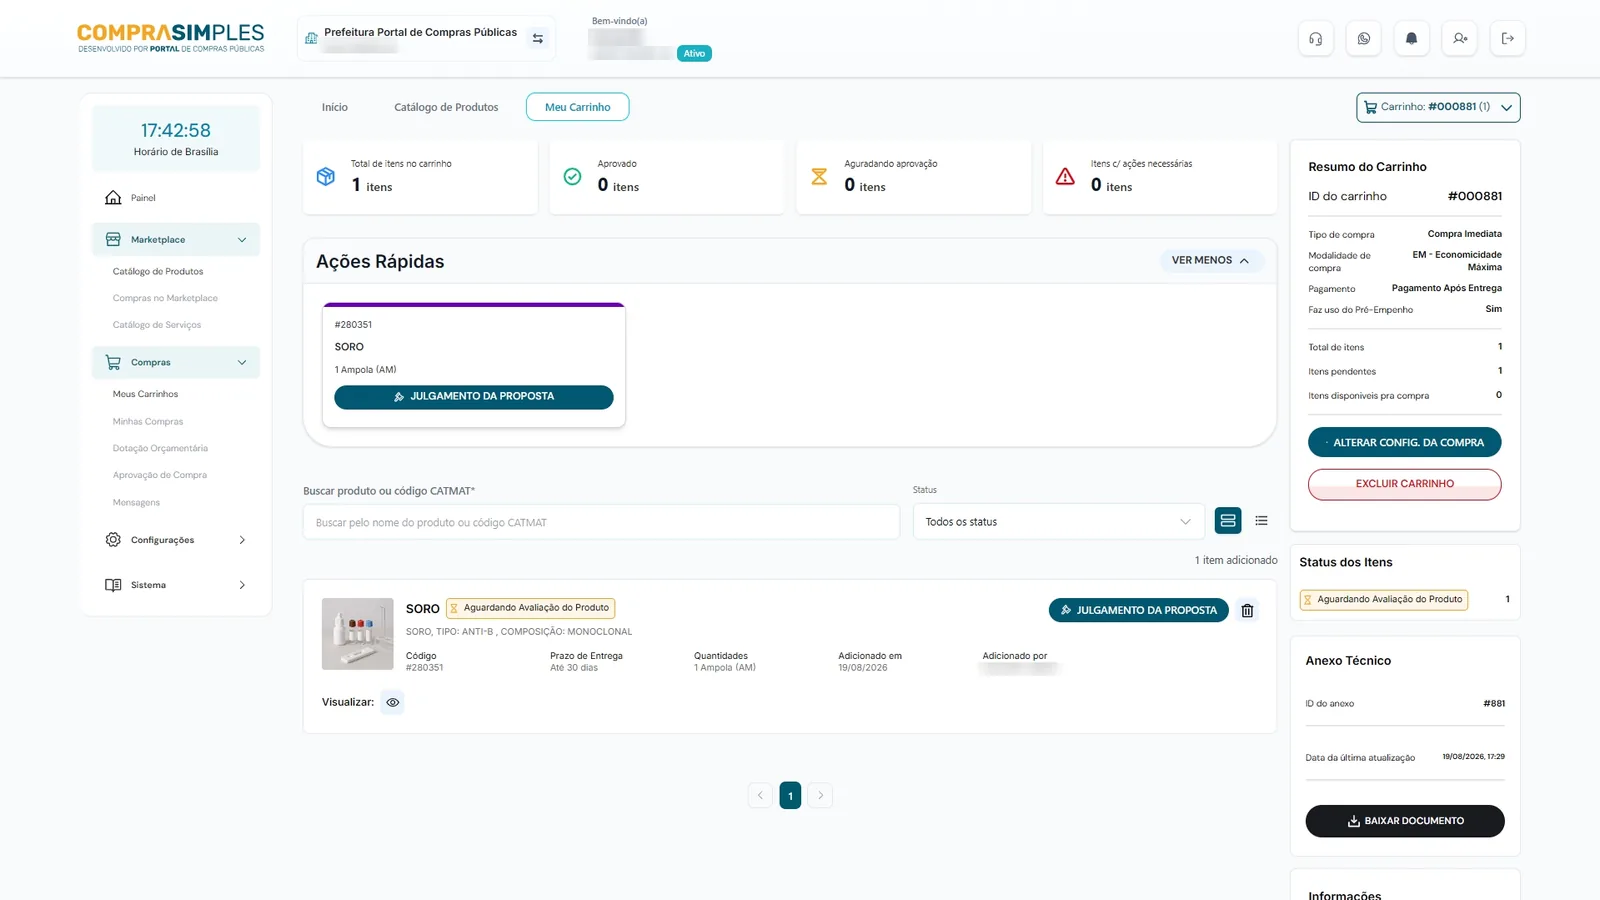Toggle the Visualizar eye icon
Viewport: 1600px width, 900px height.
point(393,702)
